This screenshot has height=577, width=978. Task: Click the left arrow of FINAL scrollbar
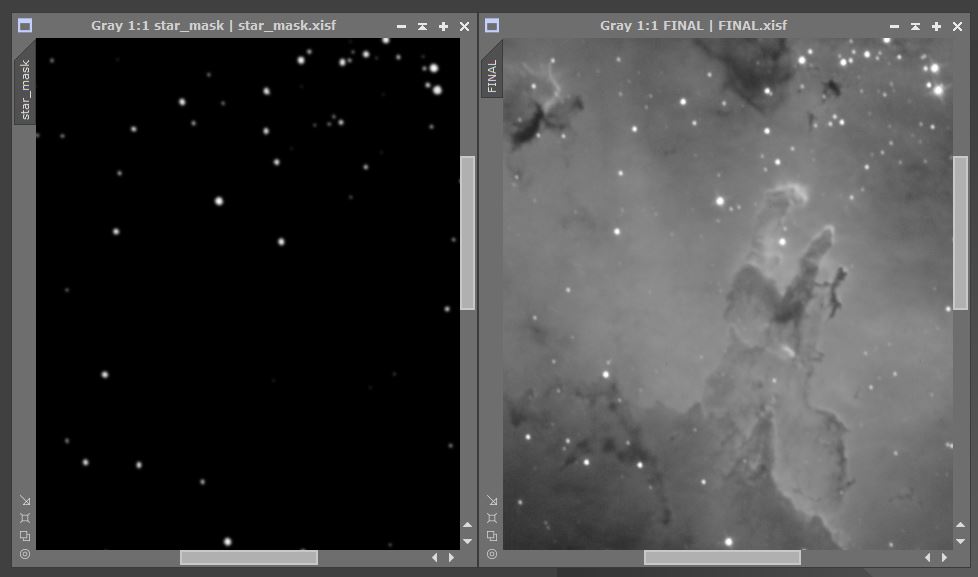click(927, 558)
